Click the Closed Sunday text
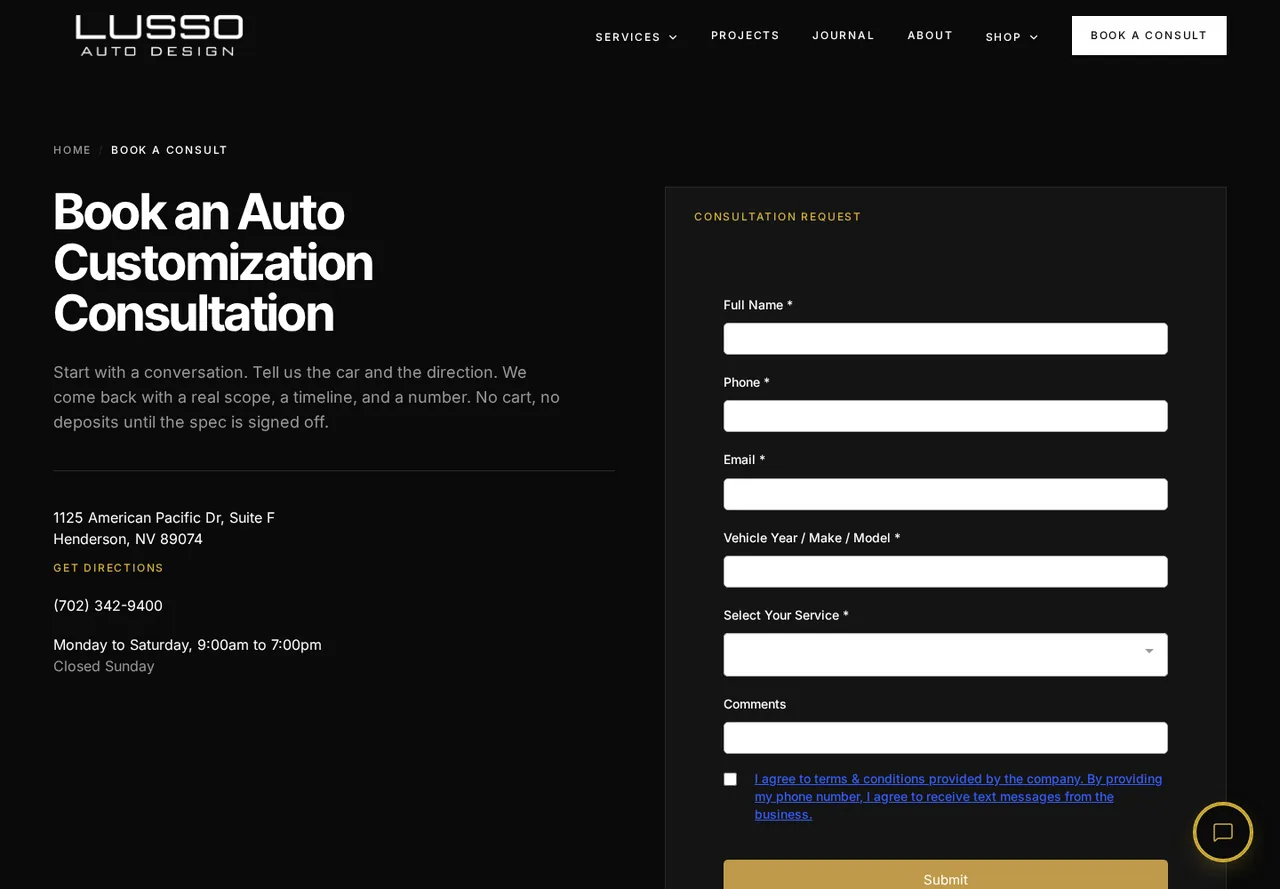This screenshot has height=889, width=1280. pyautogui.click(x=104, y=666)
